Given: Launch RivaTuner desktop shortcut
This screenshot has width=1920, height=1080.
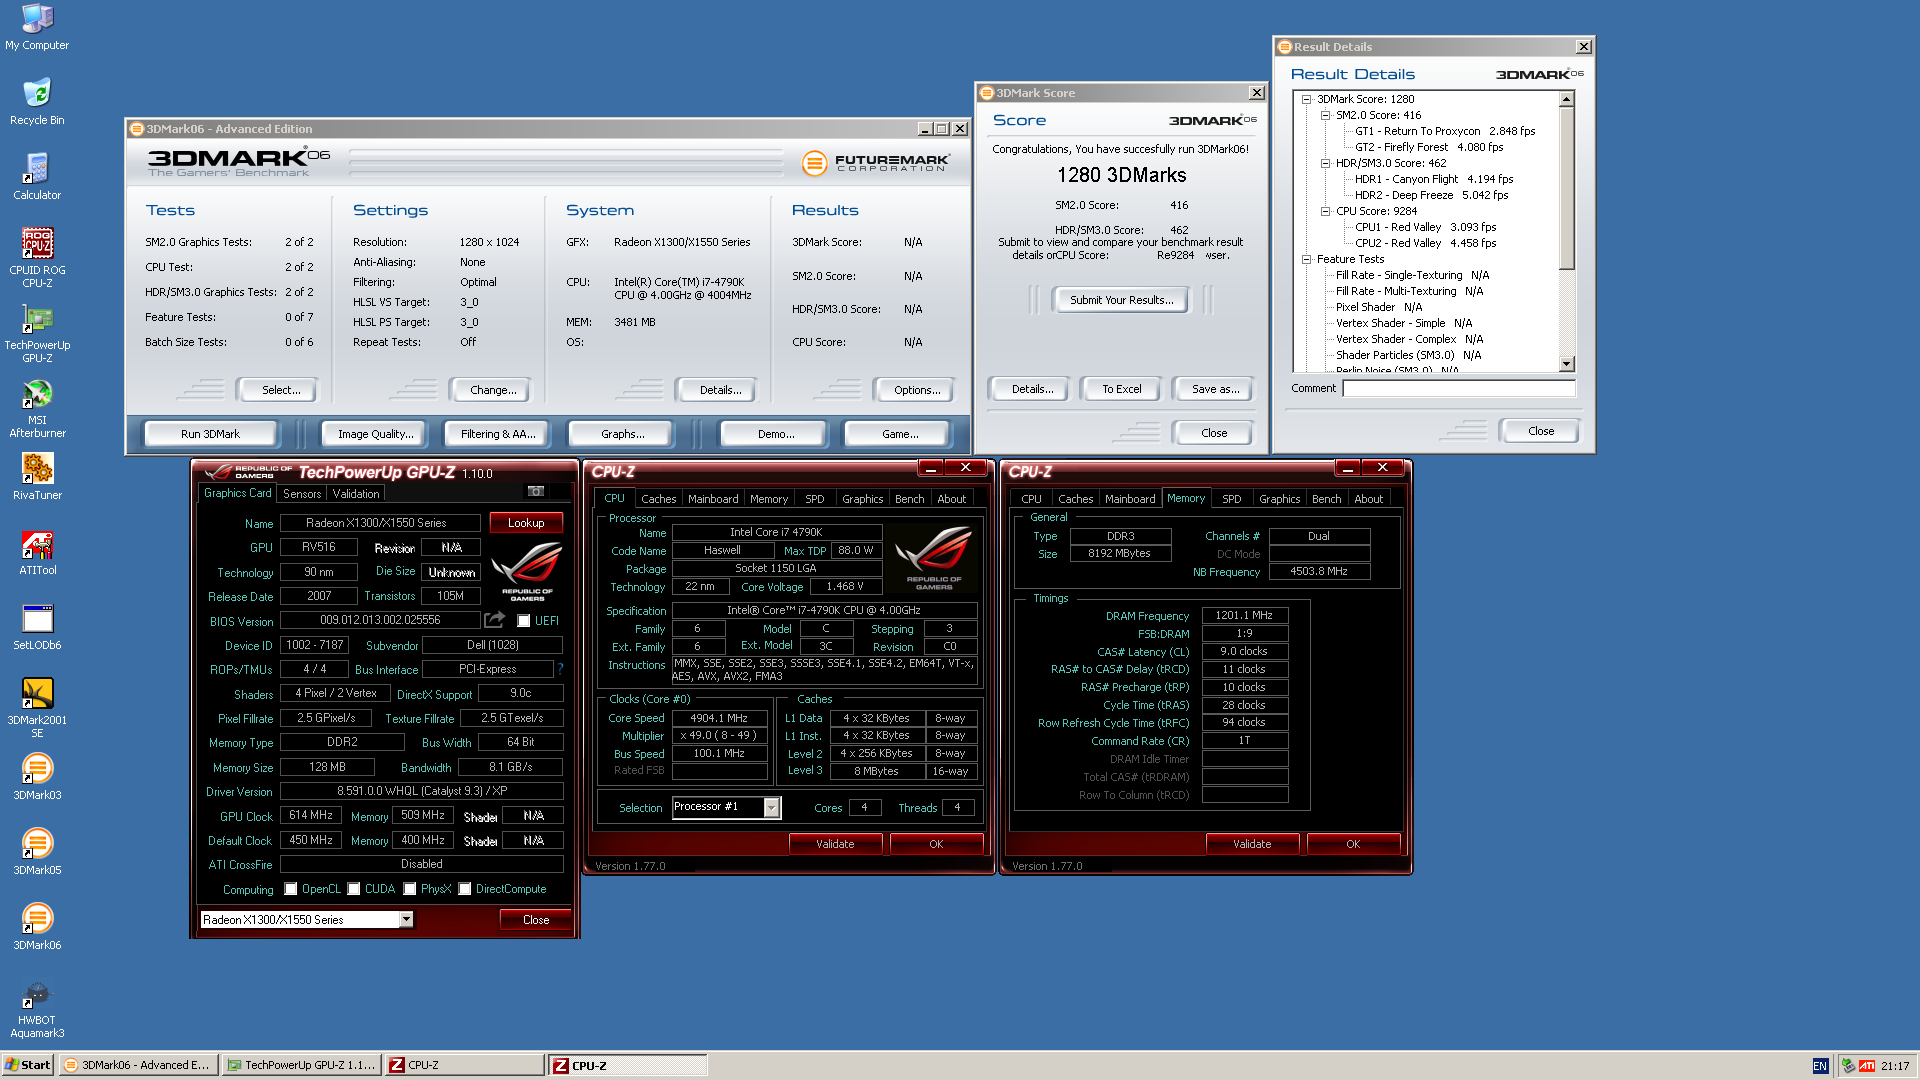Looking at the screenshot, I should pyautogui.click(x=37, y=477).
